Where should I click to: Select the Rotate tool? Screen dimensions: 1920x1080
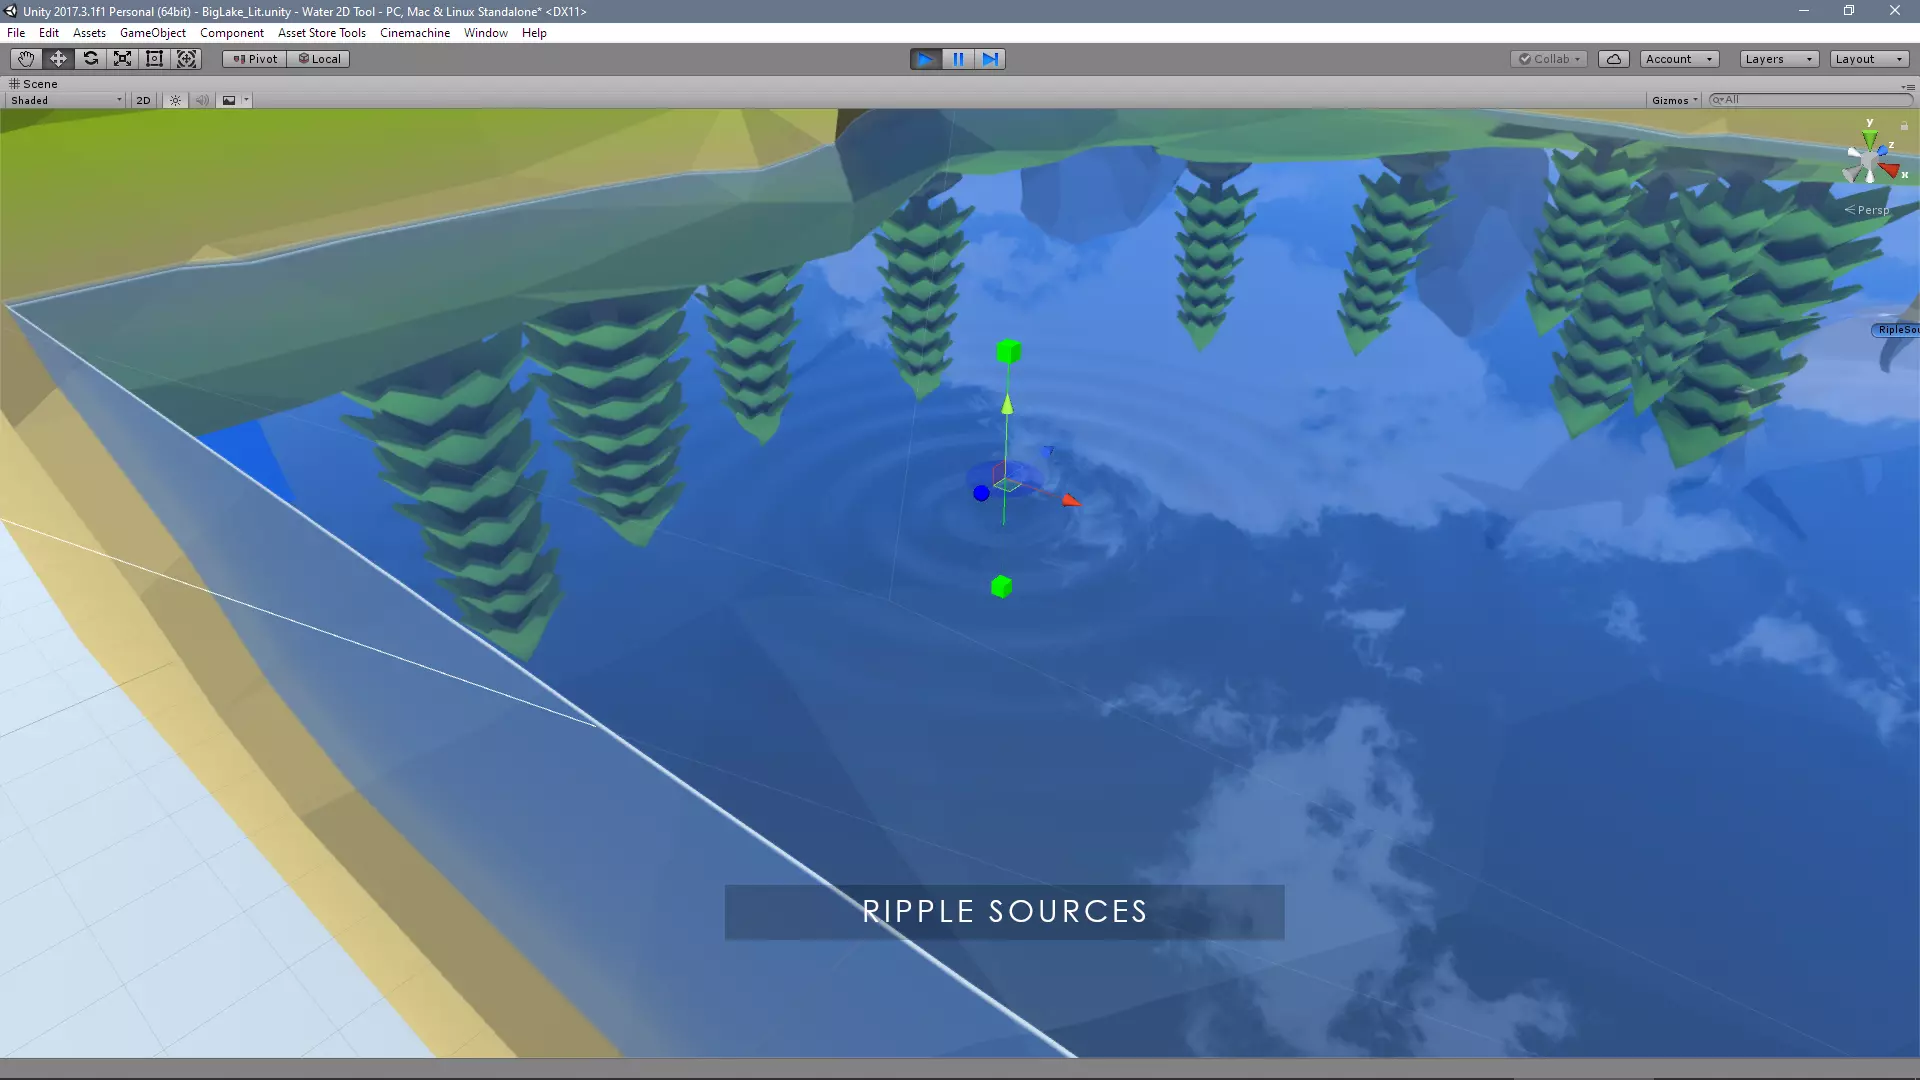[x=91, y=59]
